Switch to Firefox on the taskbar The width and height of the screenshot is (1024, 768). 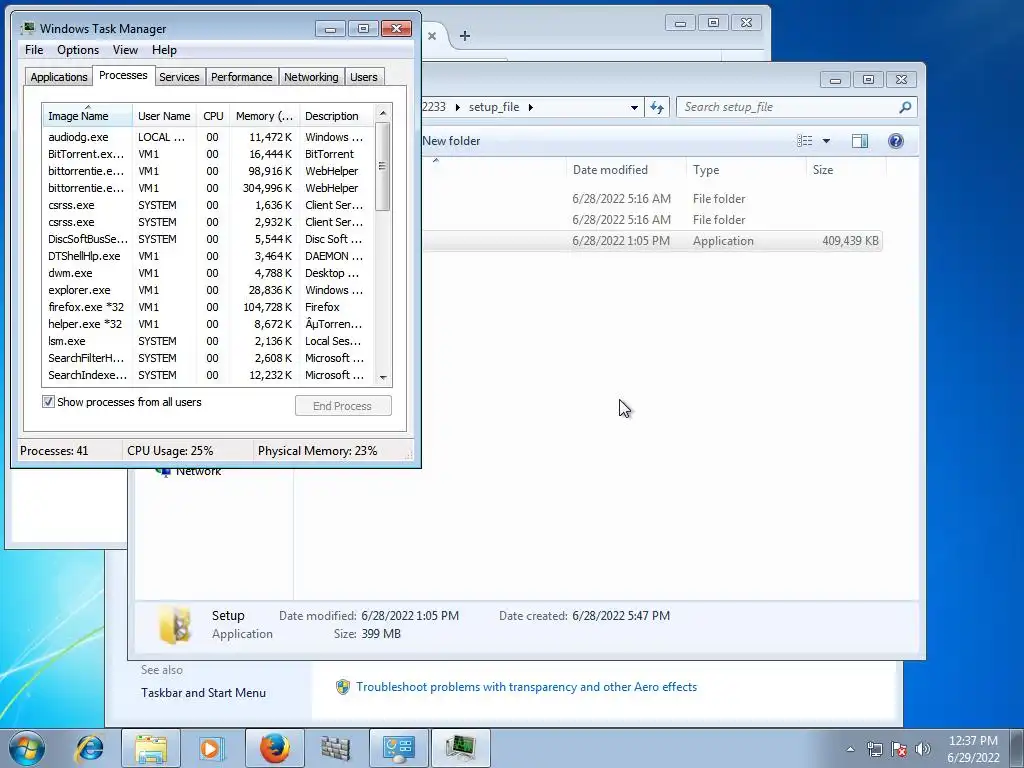click(x=274, y=748)
